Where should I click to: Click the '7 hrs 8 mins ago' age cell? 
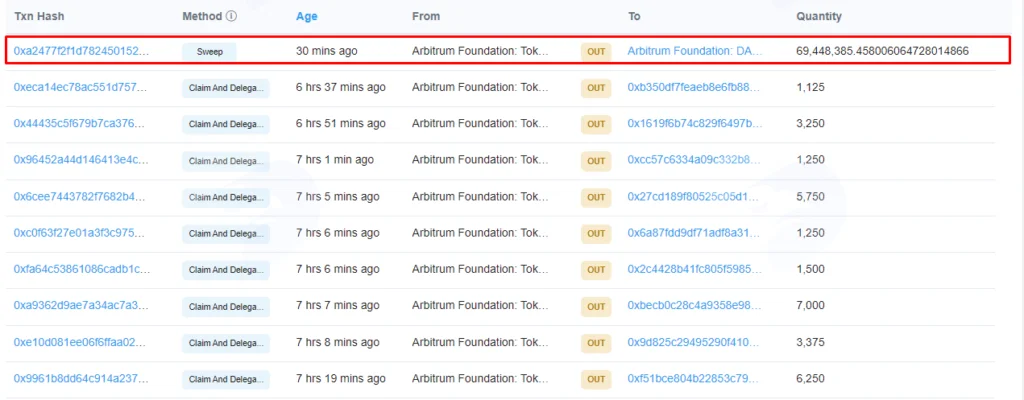338,342
